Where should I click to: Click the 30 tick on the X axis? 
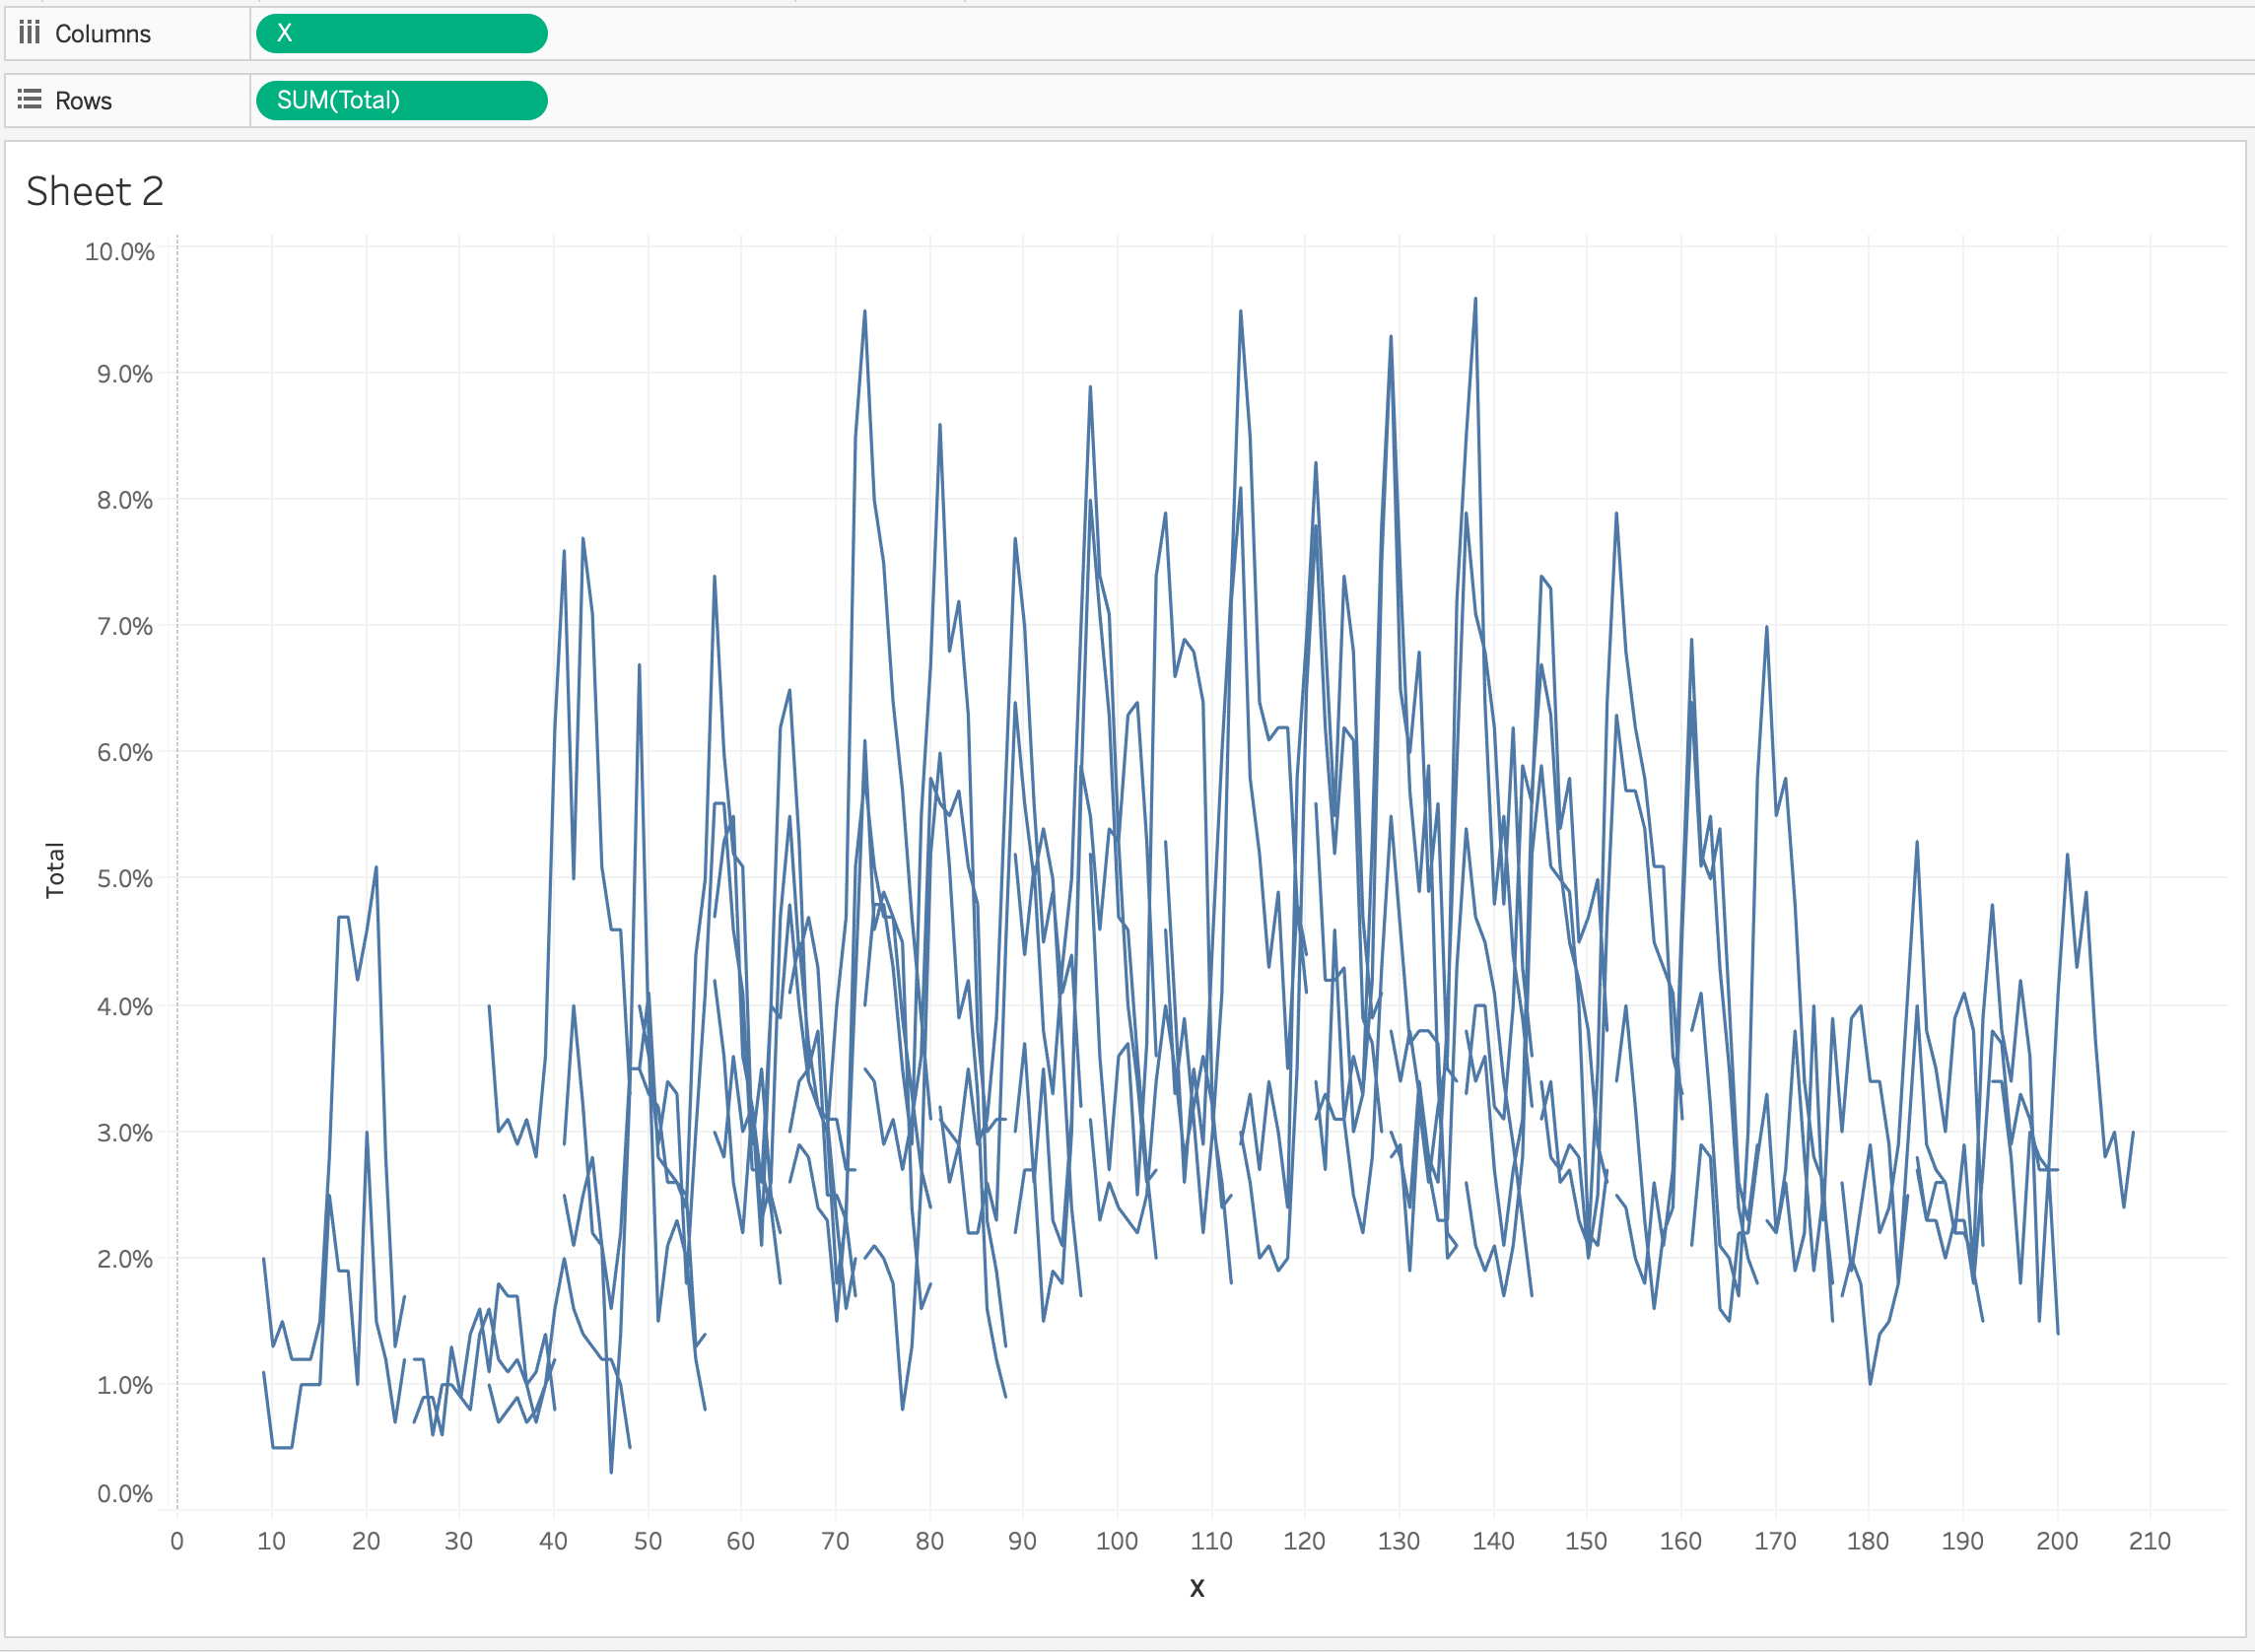point(459,1541)
